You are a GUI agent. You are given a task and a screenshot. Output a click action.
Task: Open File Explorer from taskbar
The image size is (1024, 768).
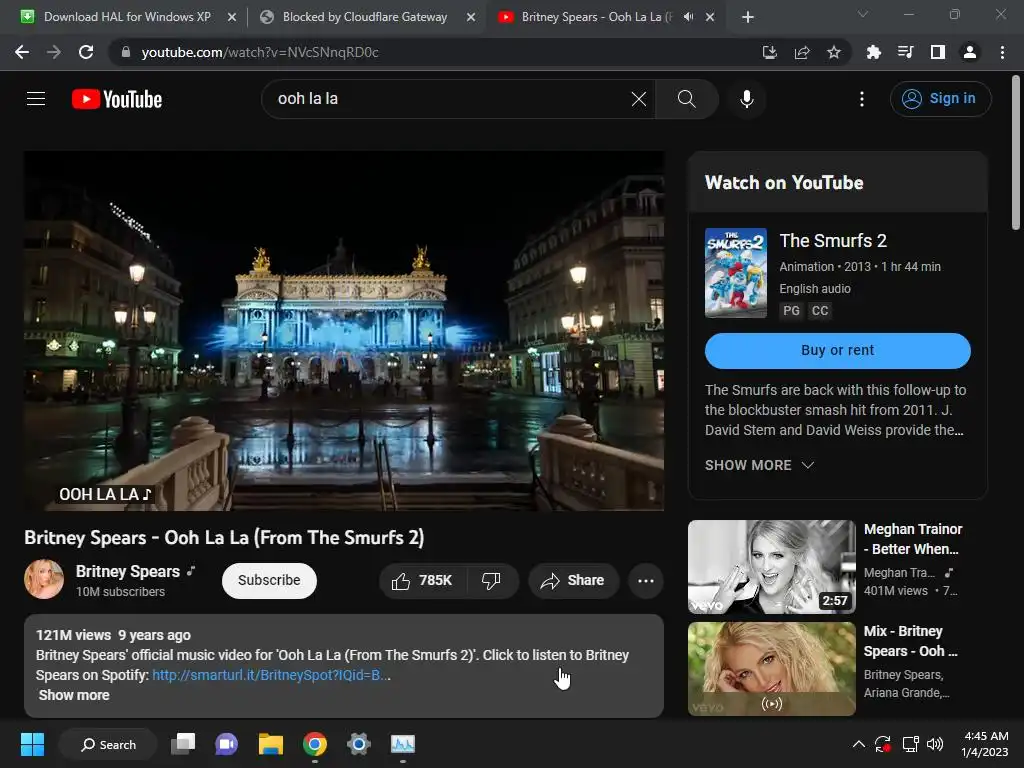270,744
